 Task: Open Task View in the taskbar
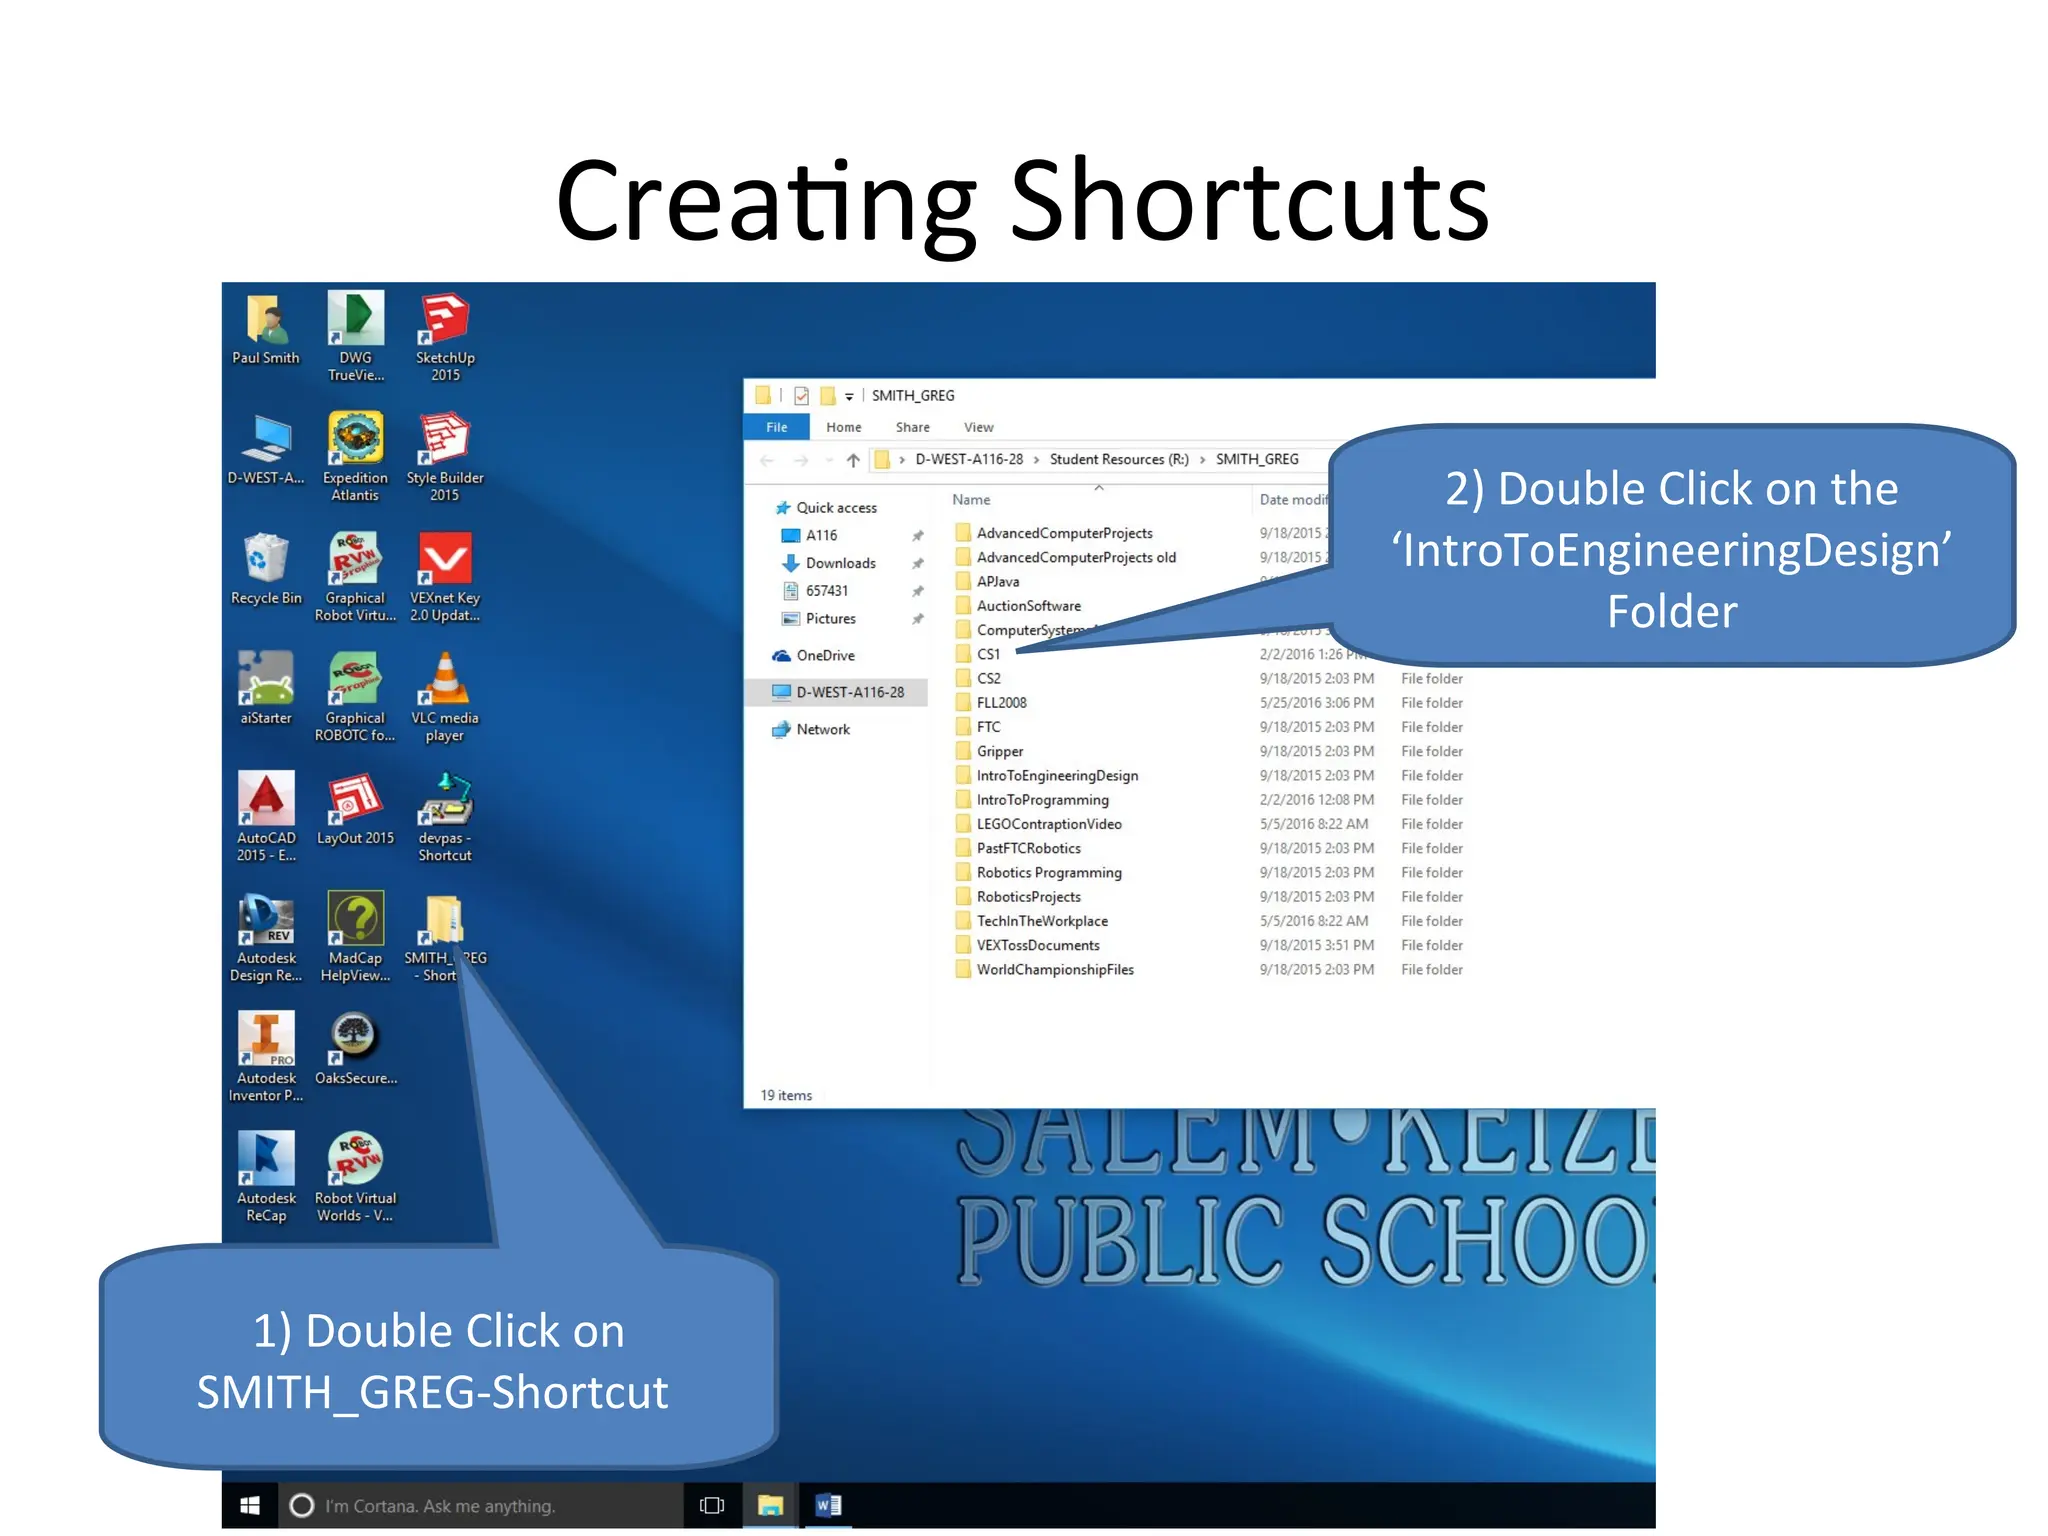click(712, 1505)
